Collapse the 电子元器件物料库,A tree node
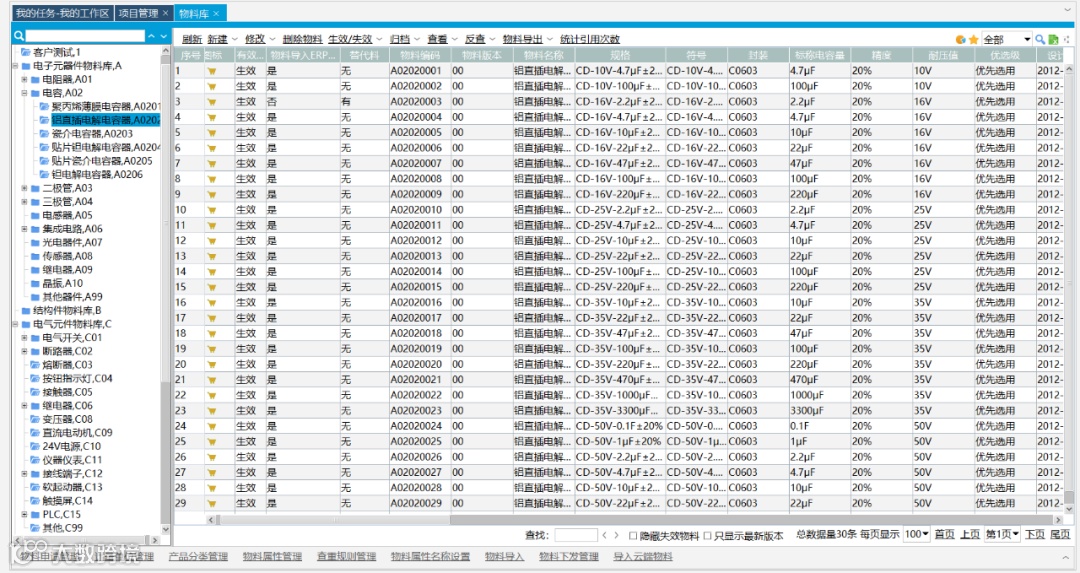The height and width of the screenshot is (573, 1080). coord(15,66)
